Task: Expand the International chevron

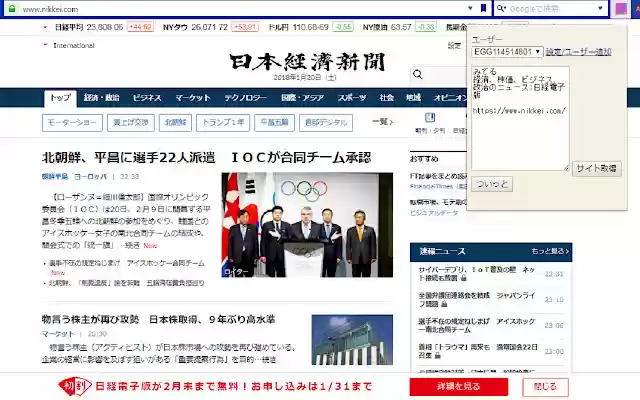Action: tap(45, 45)
